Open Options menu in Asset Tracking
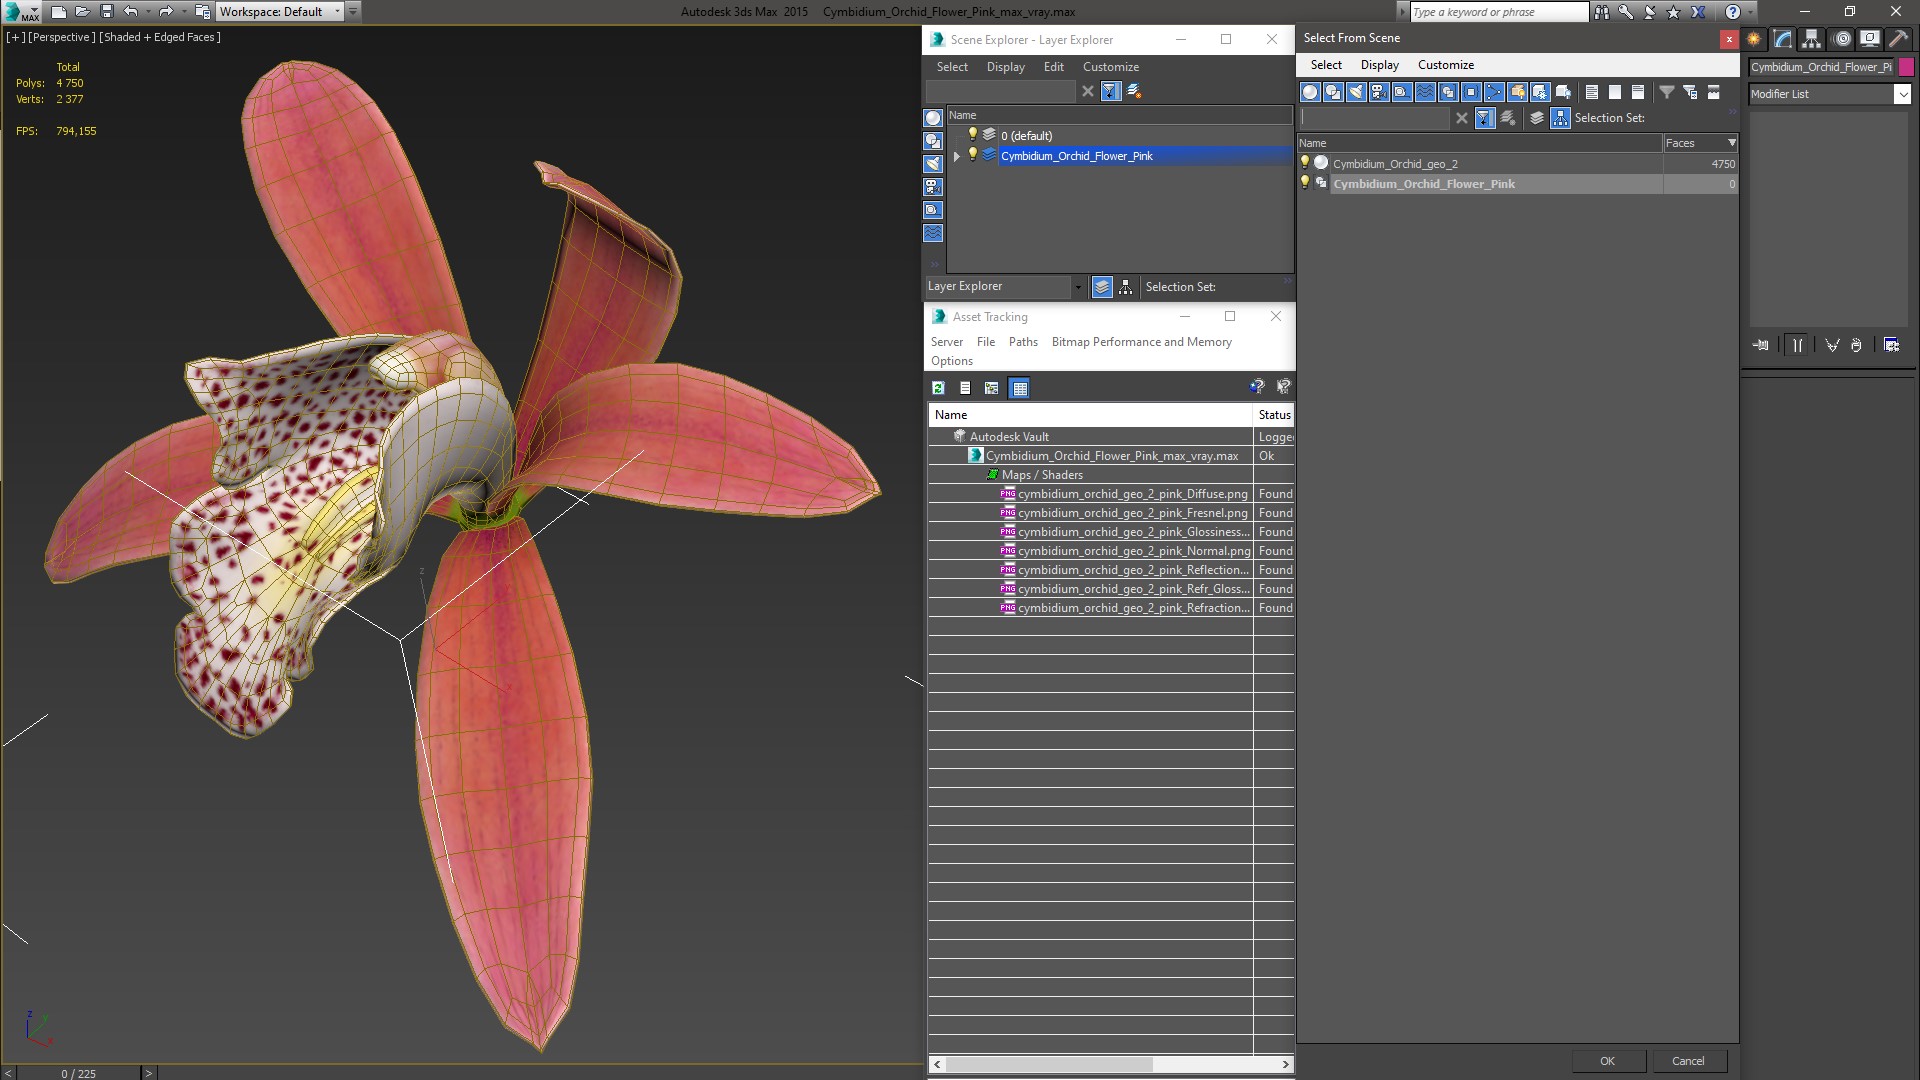Image resolution: width=1920 pixels, height=1080 pixels. click(952, 361)
